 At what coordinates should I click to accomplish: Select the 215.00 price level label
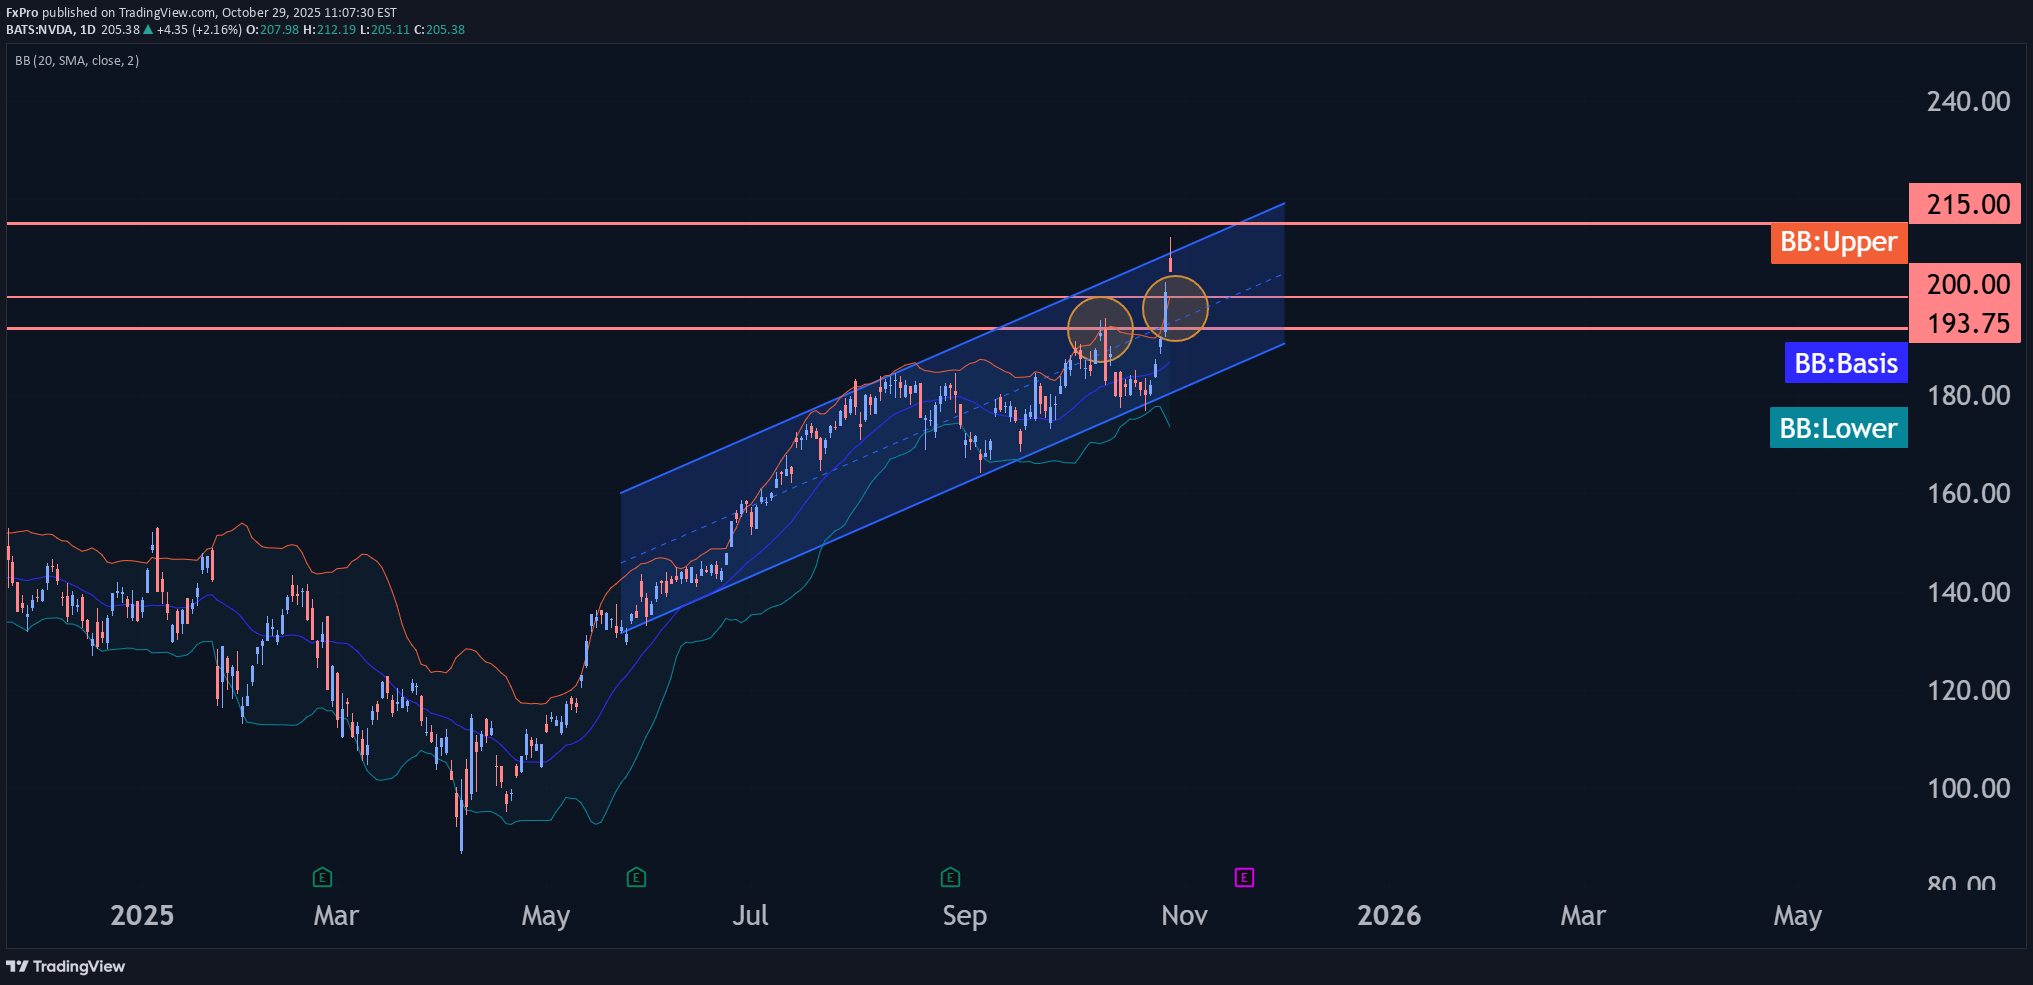click(x=1967, y=204)
